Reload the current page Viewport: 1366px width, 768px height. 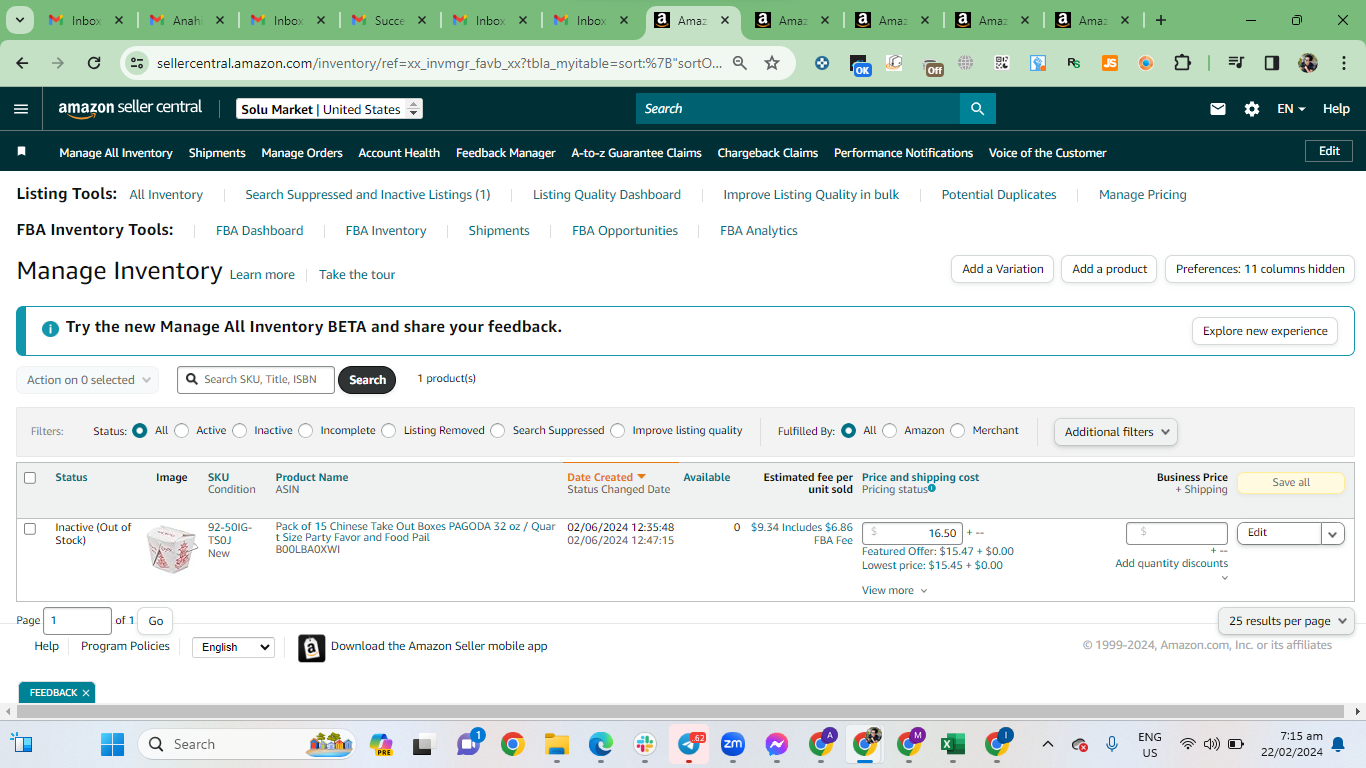[x=94, y=63]
